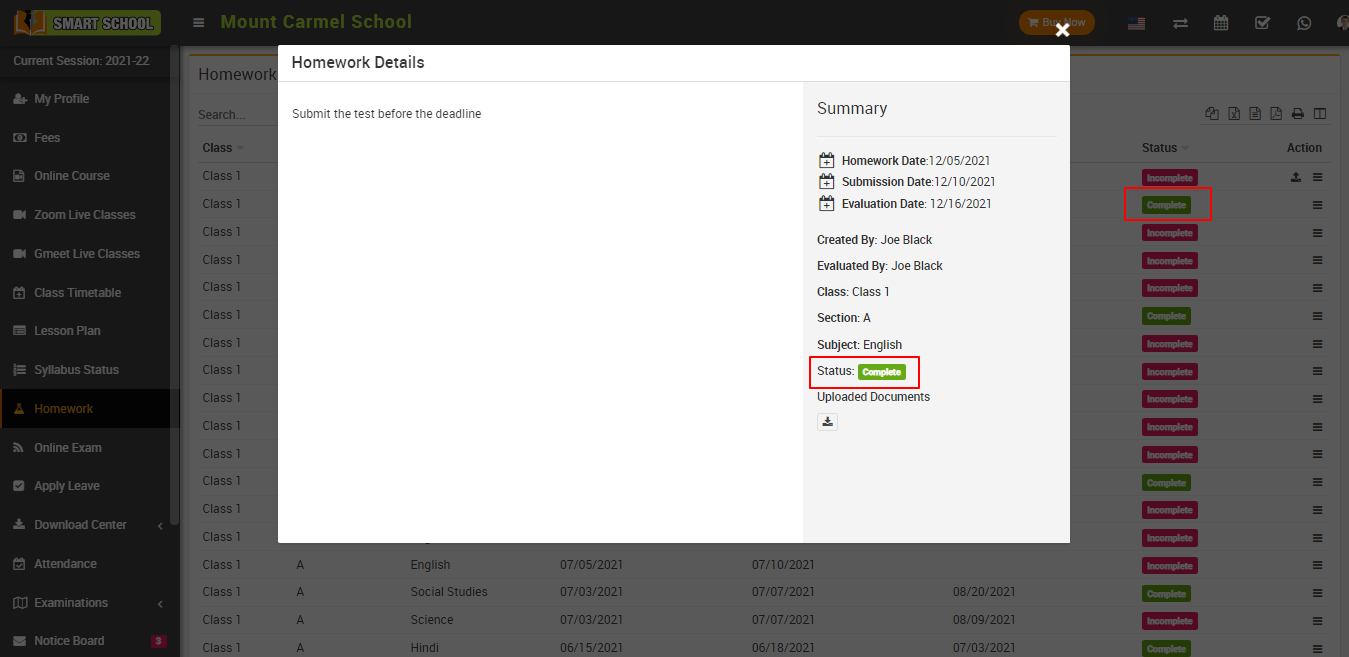Click the homework Search field
The image size is (1349, 657).
tap(235, 115)
